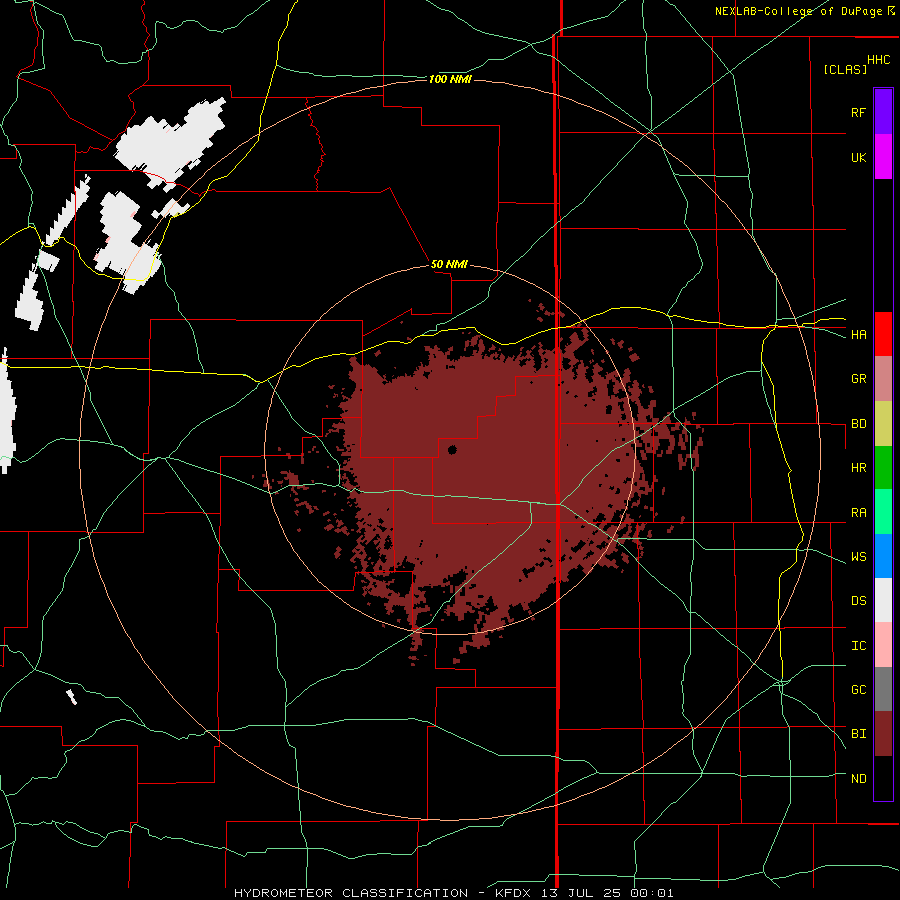Click the WS blue legend swatch
The height and width of the screenshot is (900, 900).
(x=883, y=556)
